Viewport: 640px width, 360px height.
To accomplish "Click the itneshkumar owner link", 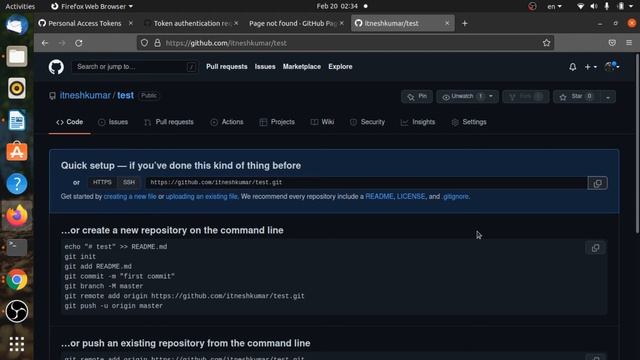I will click(x=85, y=96).
